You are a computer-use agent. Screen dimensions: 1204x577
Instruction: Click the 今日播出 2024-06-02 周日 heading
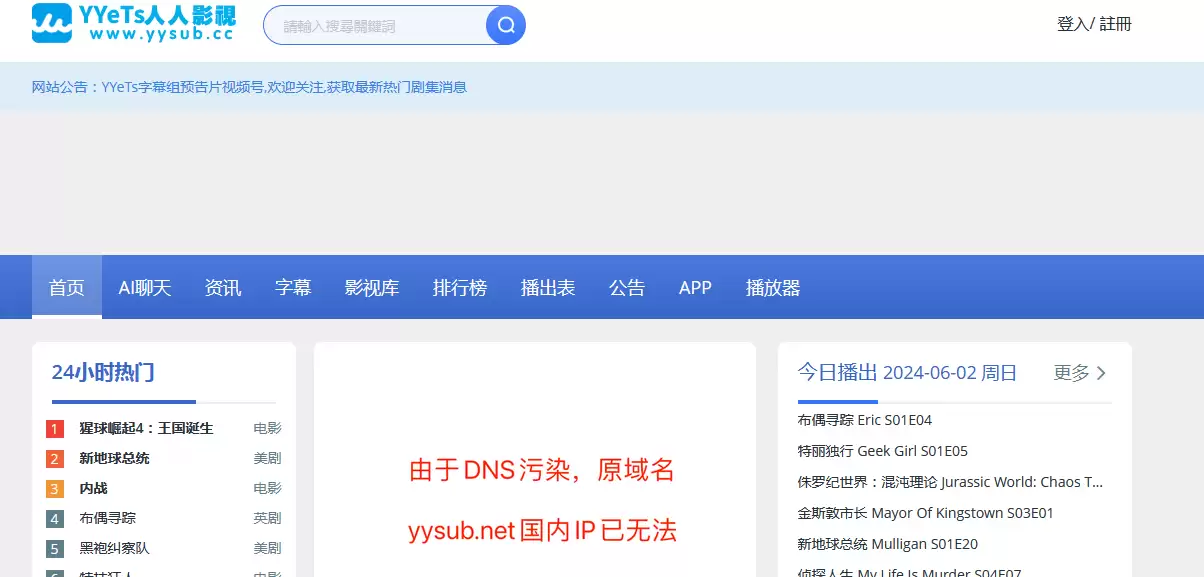(907, 373)
